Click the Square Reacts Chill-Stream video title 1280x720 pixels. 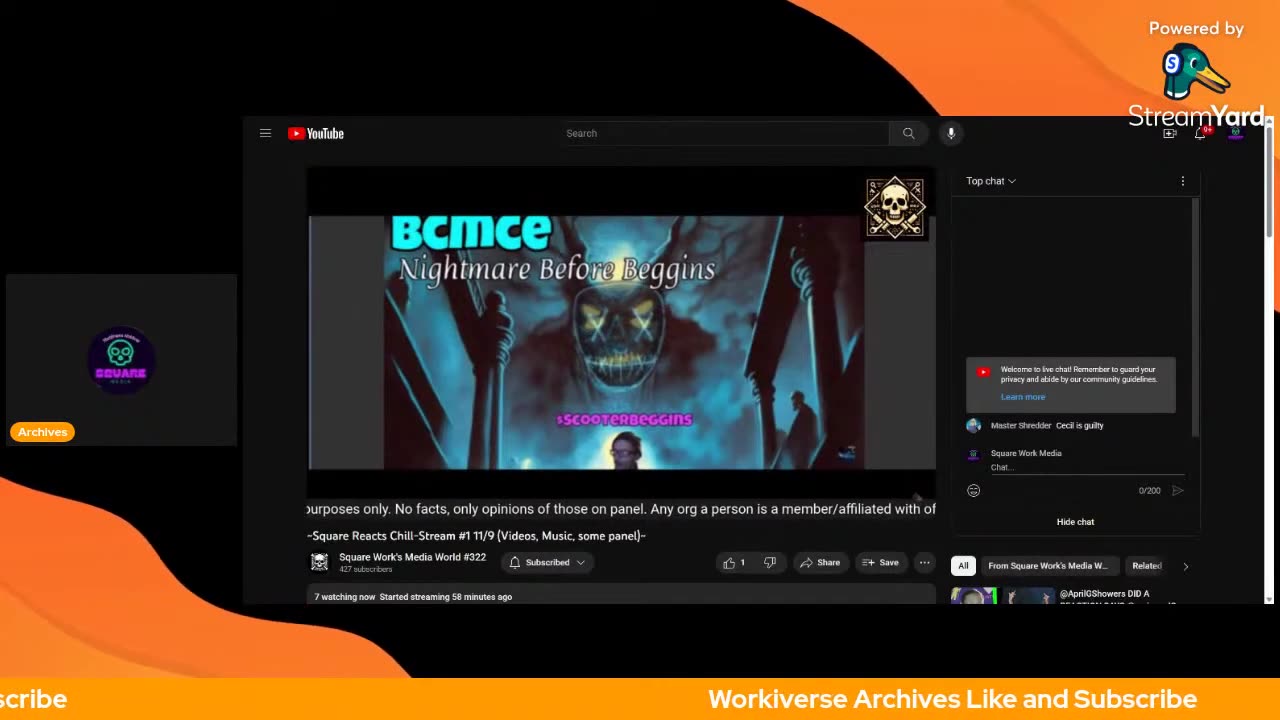476,536
